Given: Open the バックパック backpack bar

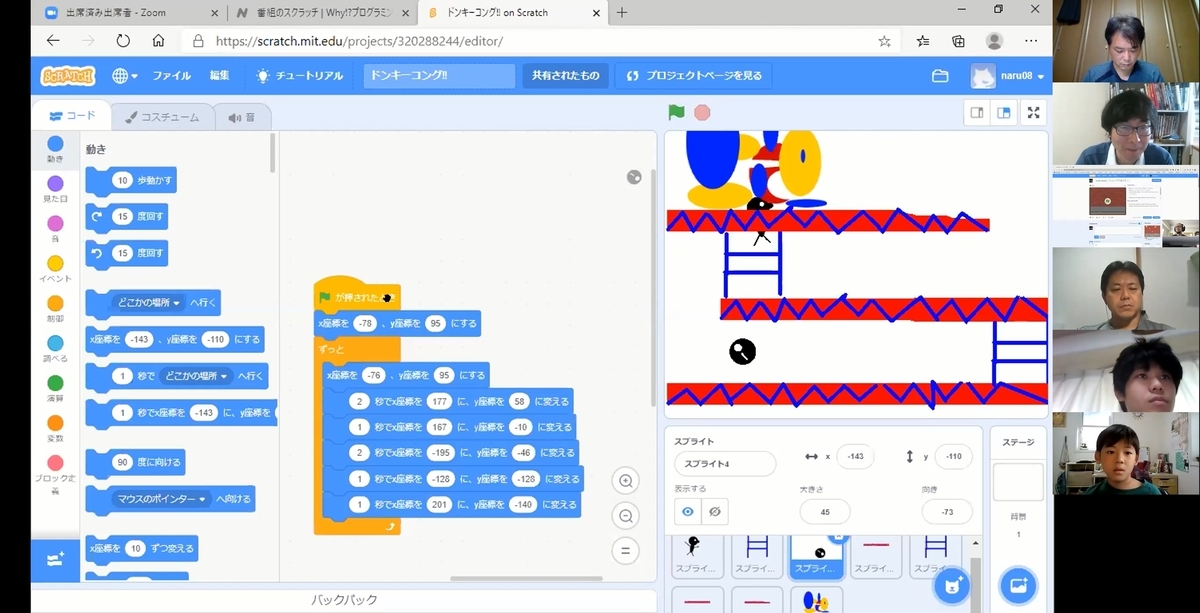Looking at the screenshot, I should [345, 600].
